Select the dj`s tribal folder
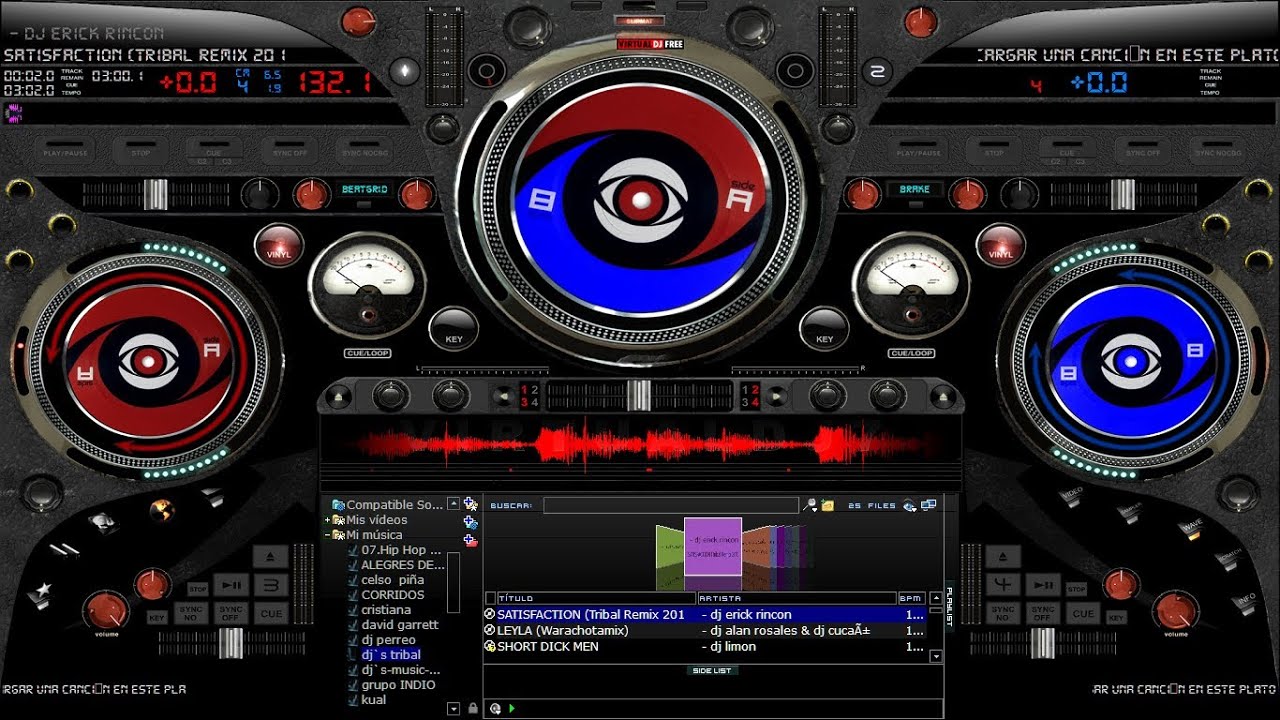The width and height of the screenshot is (1280, 720). [391, 655]
